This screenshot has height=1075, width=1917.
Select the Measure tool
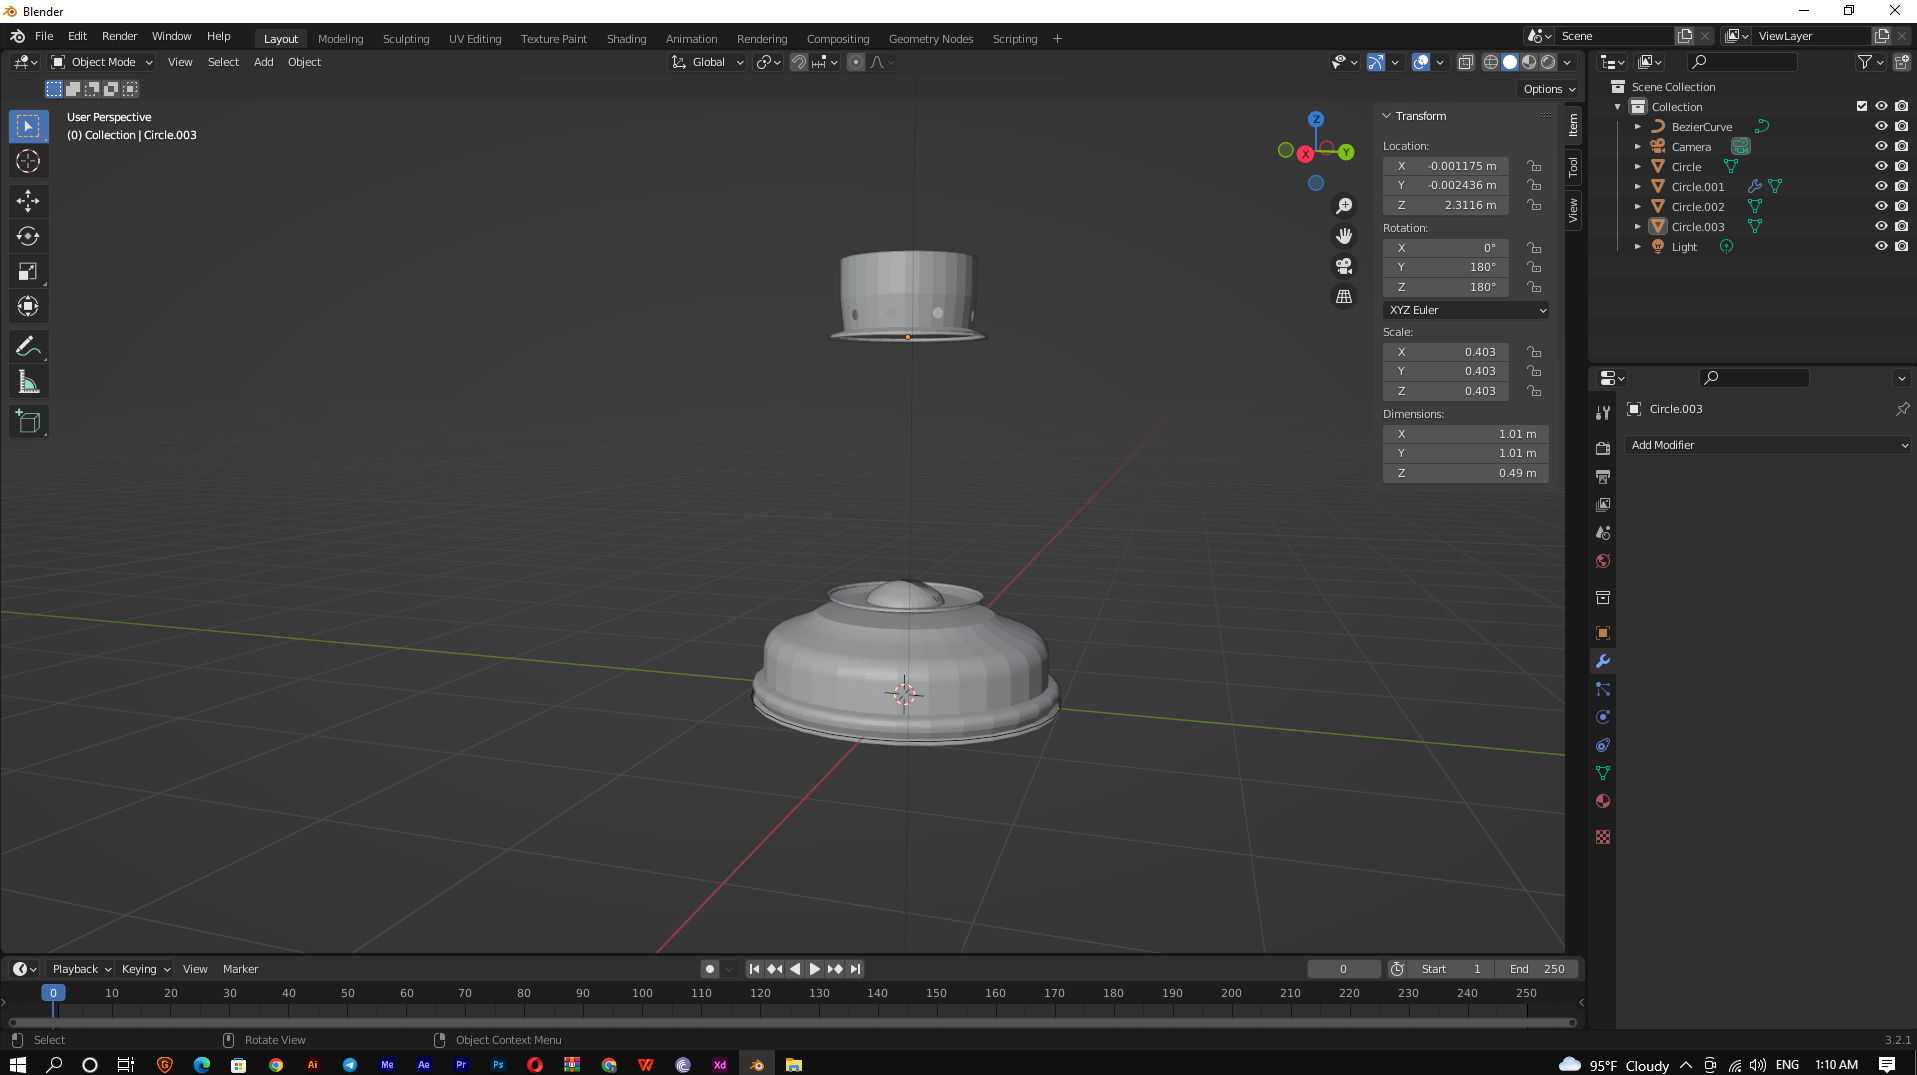point(28,382)
